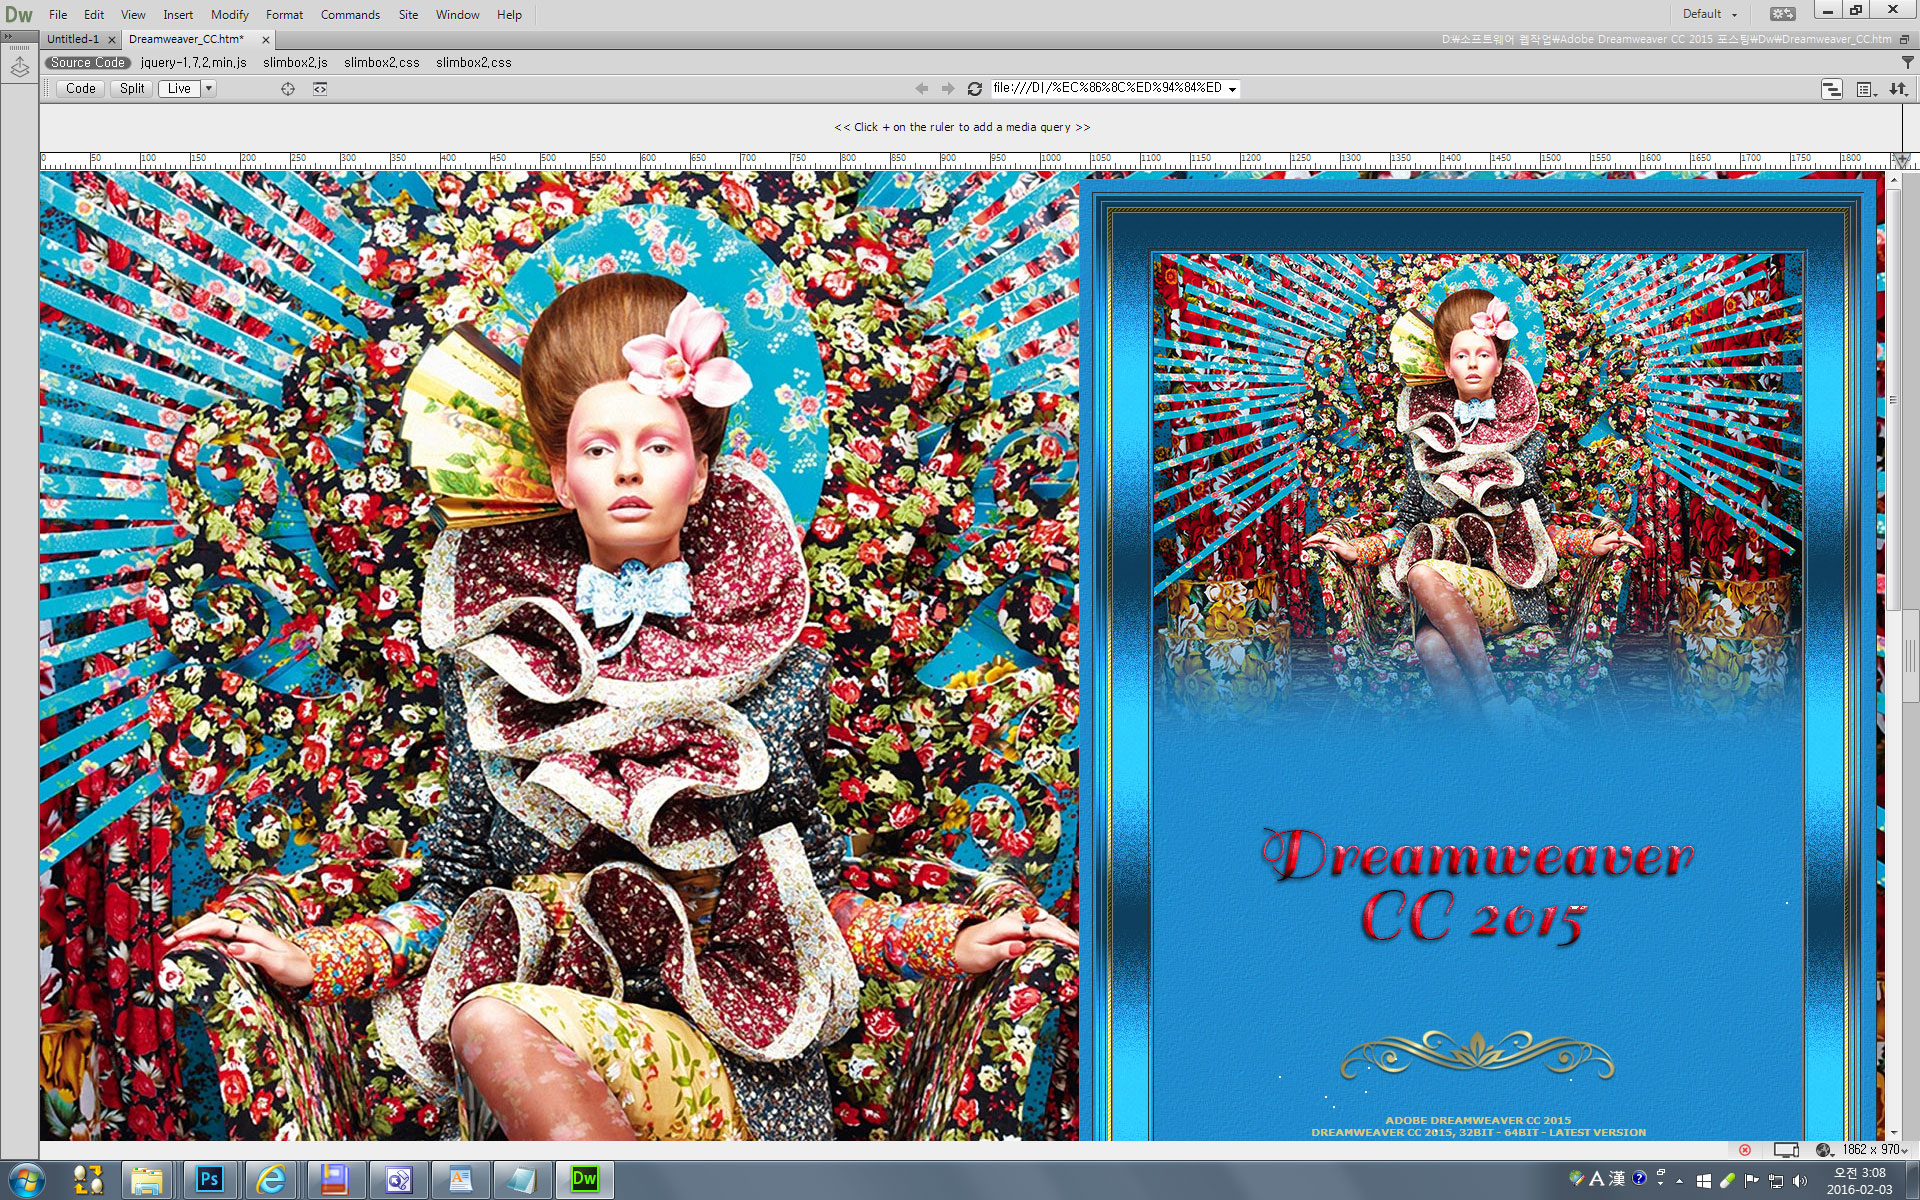Viewport: 1920px width, 1200px height.
Task: Click the file URL address field
Action: click(x=1107, y=88)
